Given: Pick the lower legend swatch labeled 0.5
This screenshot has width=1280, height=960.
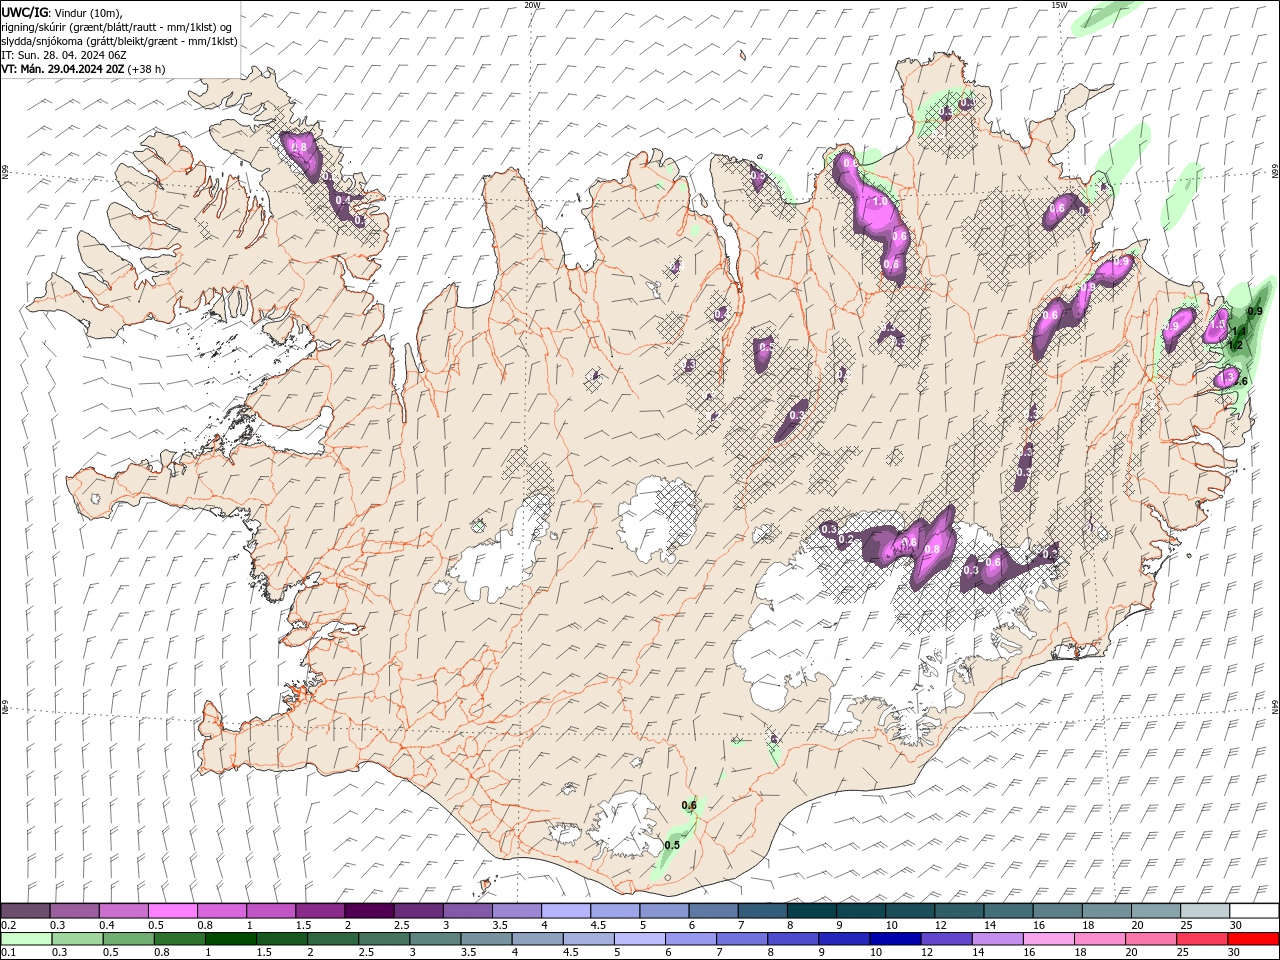Looking at the screenshot, I should [x=129, y=939].
